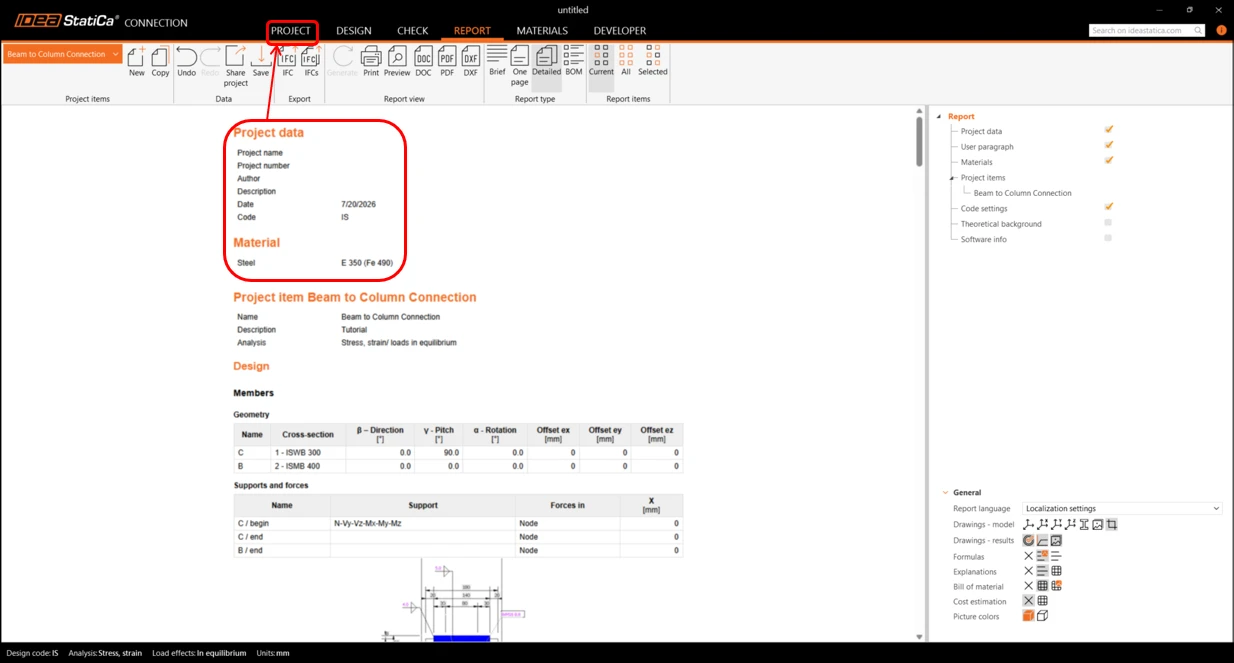Switch to MATERIALS tab
The image size is (1234, 663).
click(542, 31)
